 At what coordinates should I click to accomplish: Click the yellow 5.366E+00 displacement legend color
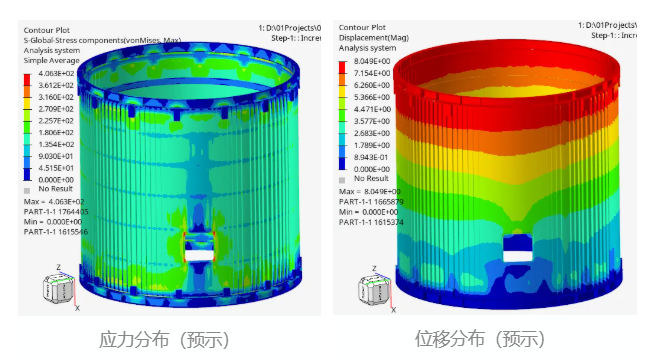(x=342, y=104)
